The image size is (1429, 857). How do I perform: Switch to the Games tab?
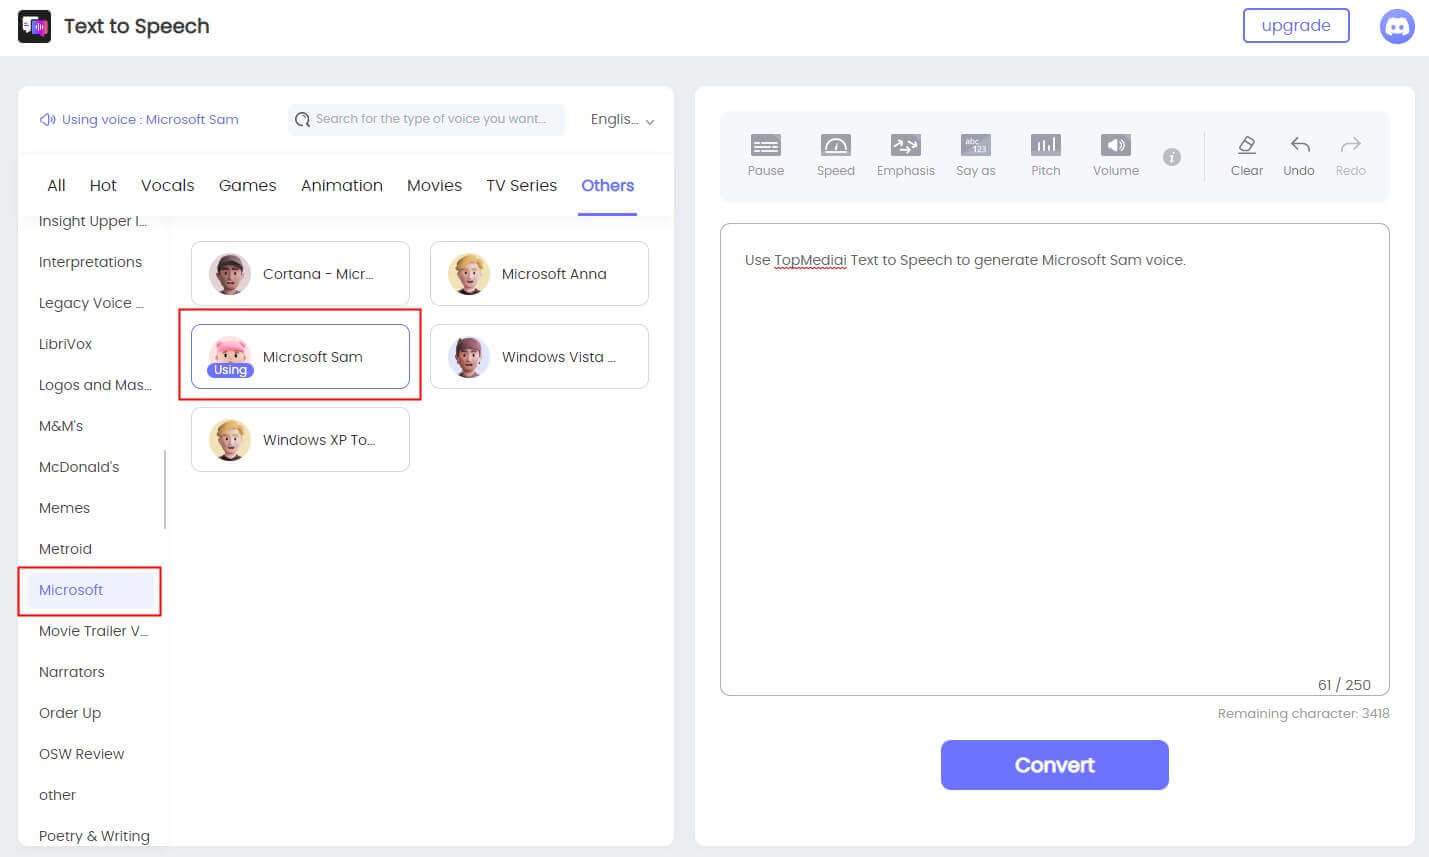(247, 185)
